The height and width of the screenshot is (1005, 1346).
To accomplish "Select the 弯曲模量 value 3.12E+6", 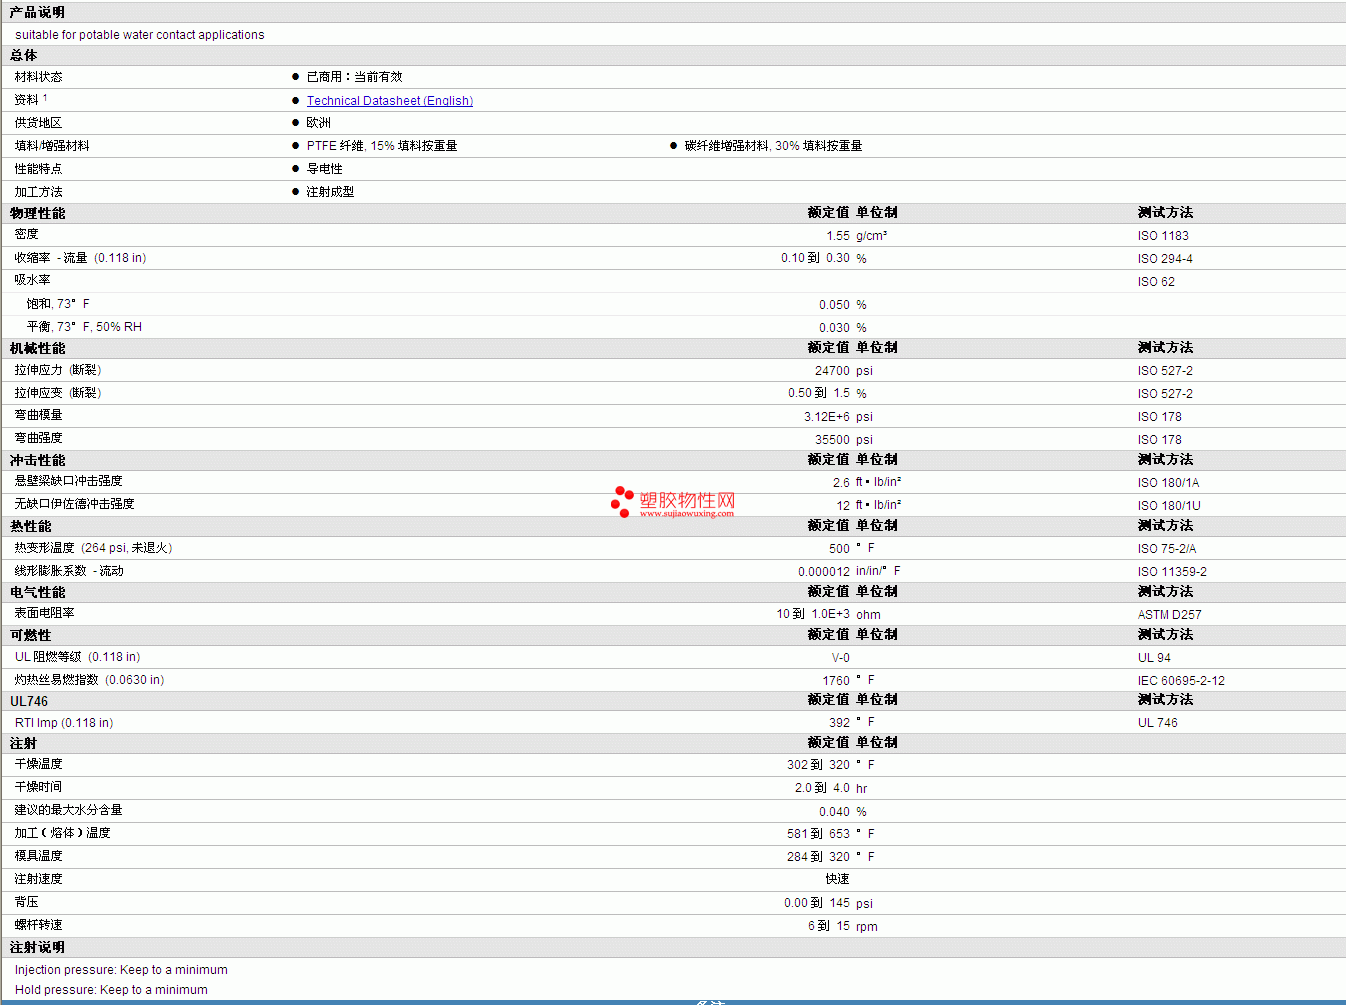I will (827, 417).
